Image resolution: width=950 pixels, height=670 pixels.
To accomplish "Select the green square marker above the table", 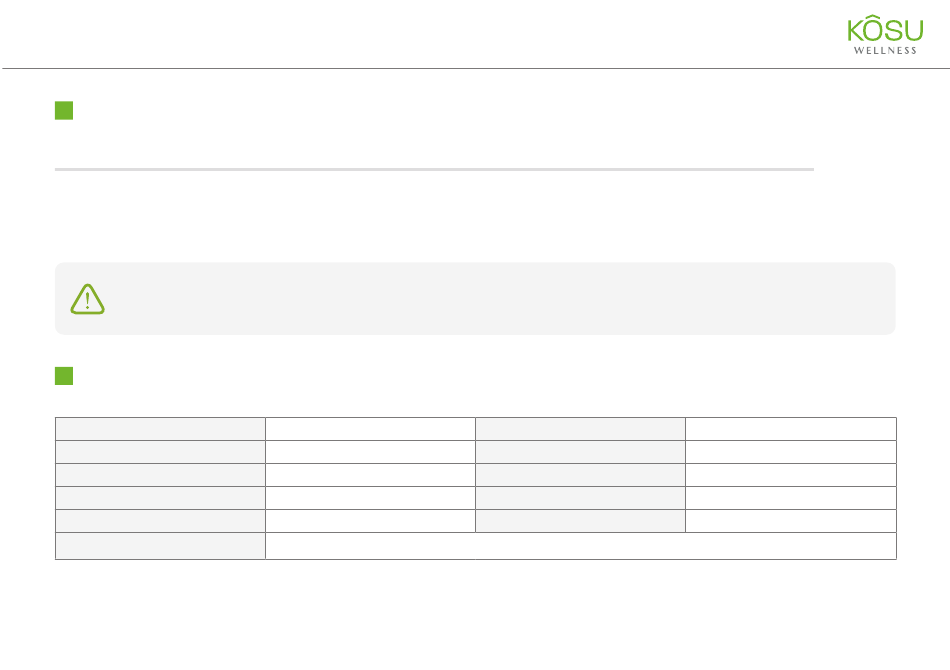I will [64, 376].
